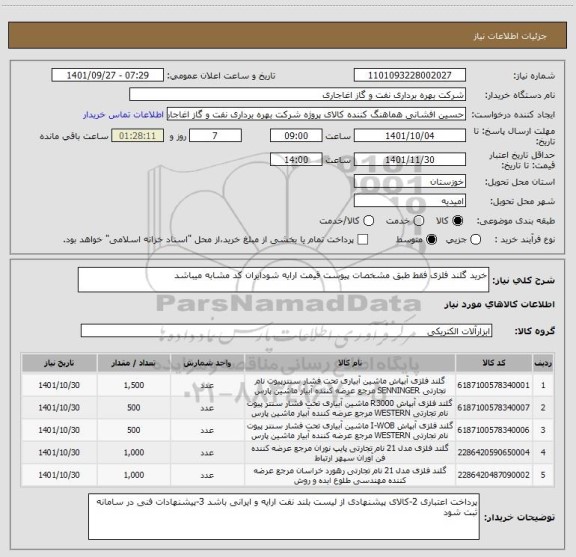The image size is (576, 557).
Task: Click the اطلاعات کالاهای مورد نیاز section title
Action: tap(500, 304)
